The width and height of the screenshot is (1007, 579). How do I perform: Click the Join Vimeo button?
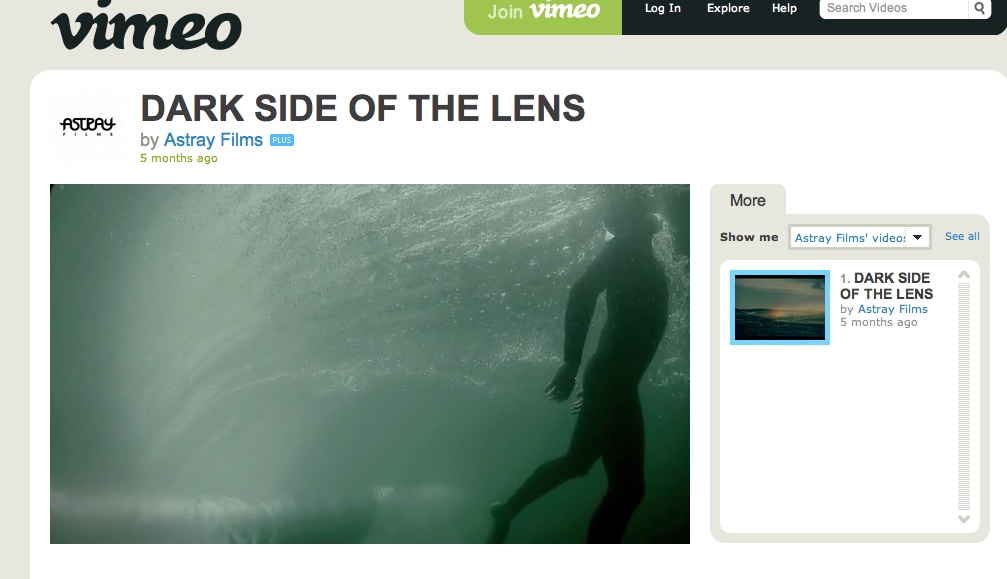coord(543,11)
